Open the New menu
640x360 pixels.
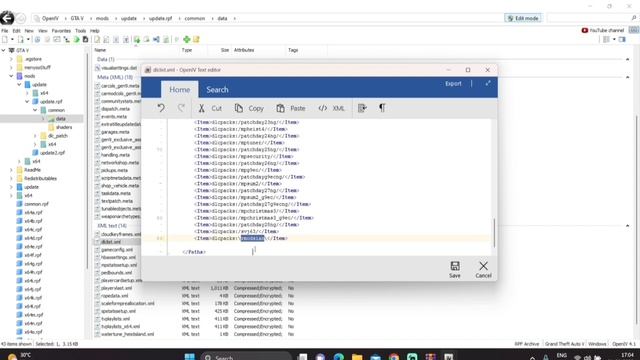[x=29, y=31]
